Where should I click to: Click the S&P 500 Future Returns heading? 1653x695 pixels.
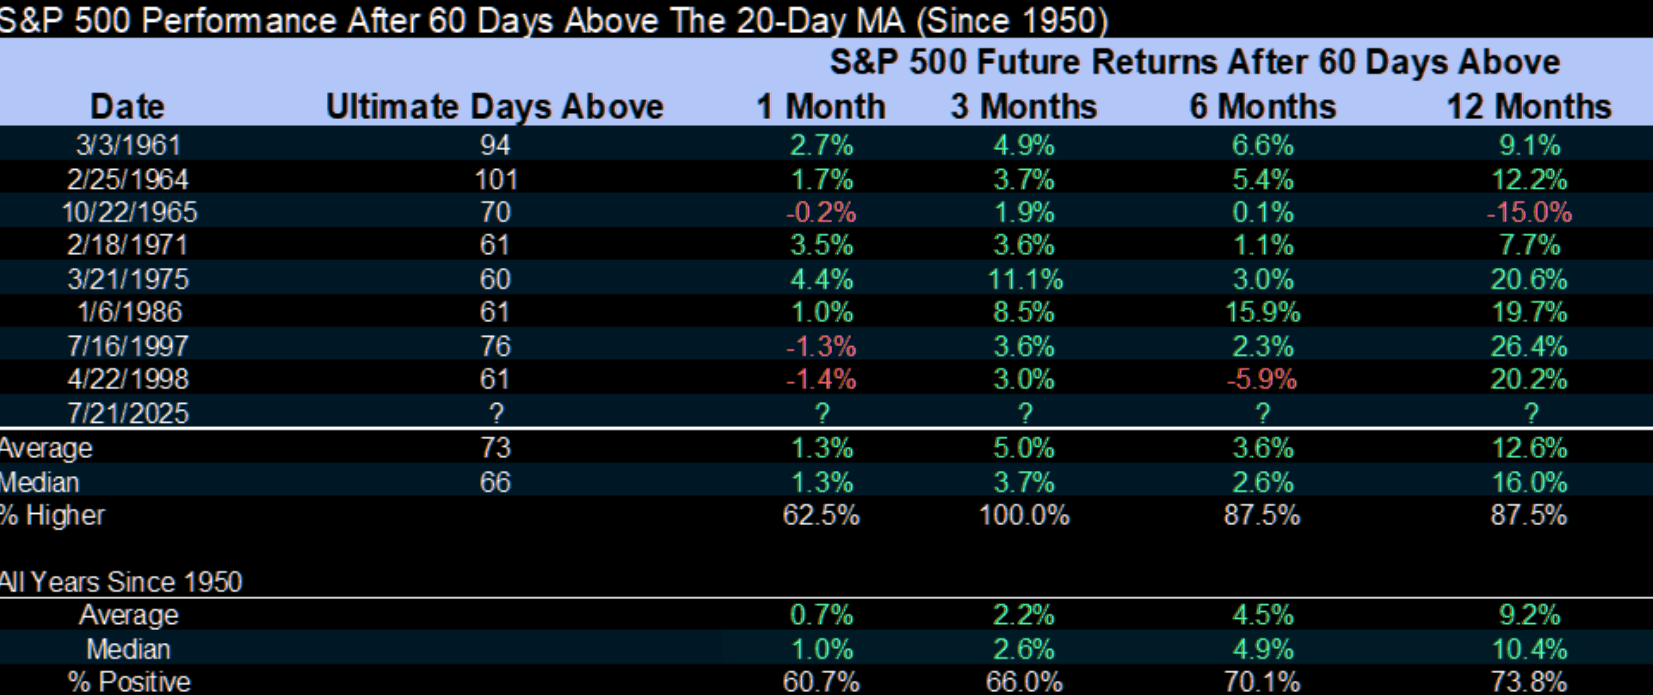[x=1194, y=62]
